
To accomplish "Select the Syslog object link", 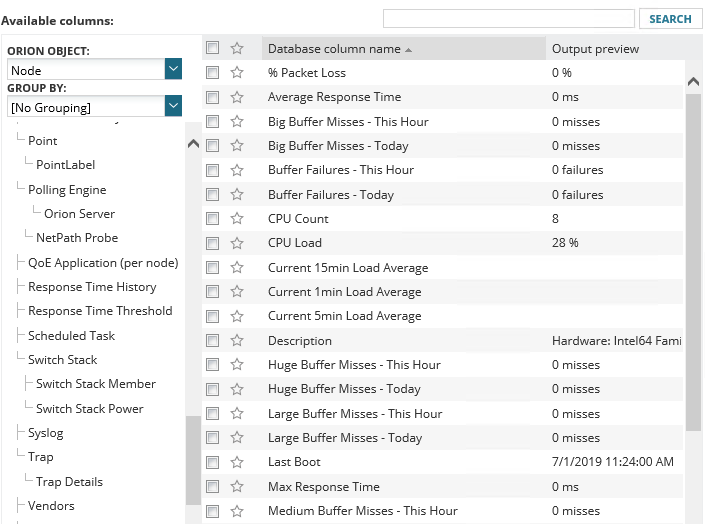I will click(46, 433).
